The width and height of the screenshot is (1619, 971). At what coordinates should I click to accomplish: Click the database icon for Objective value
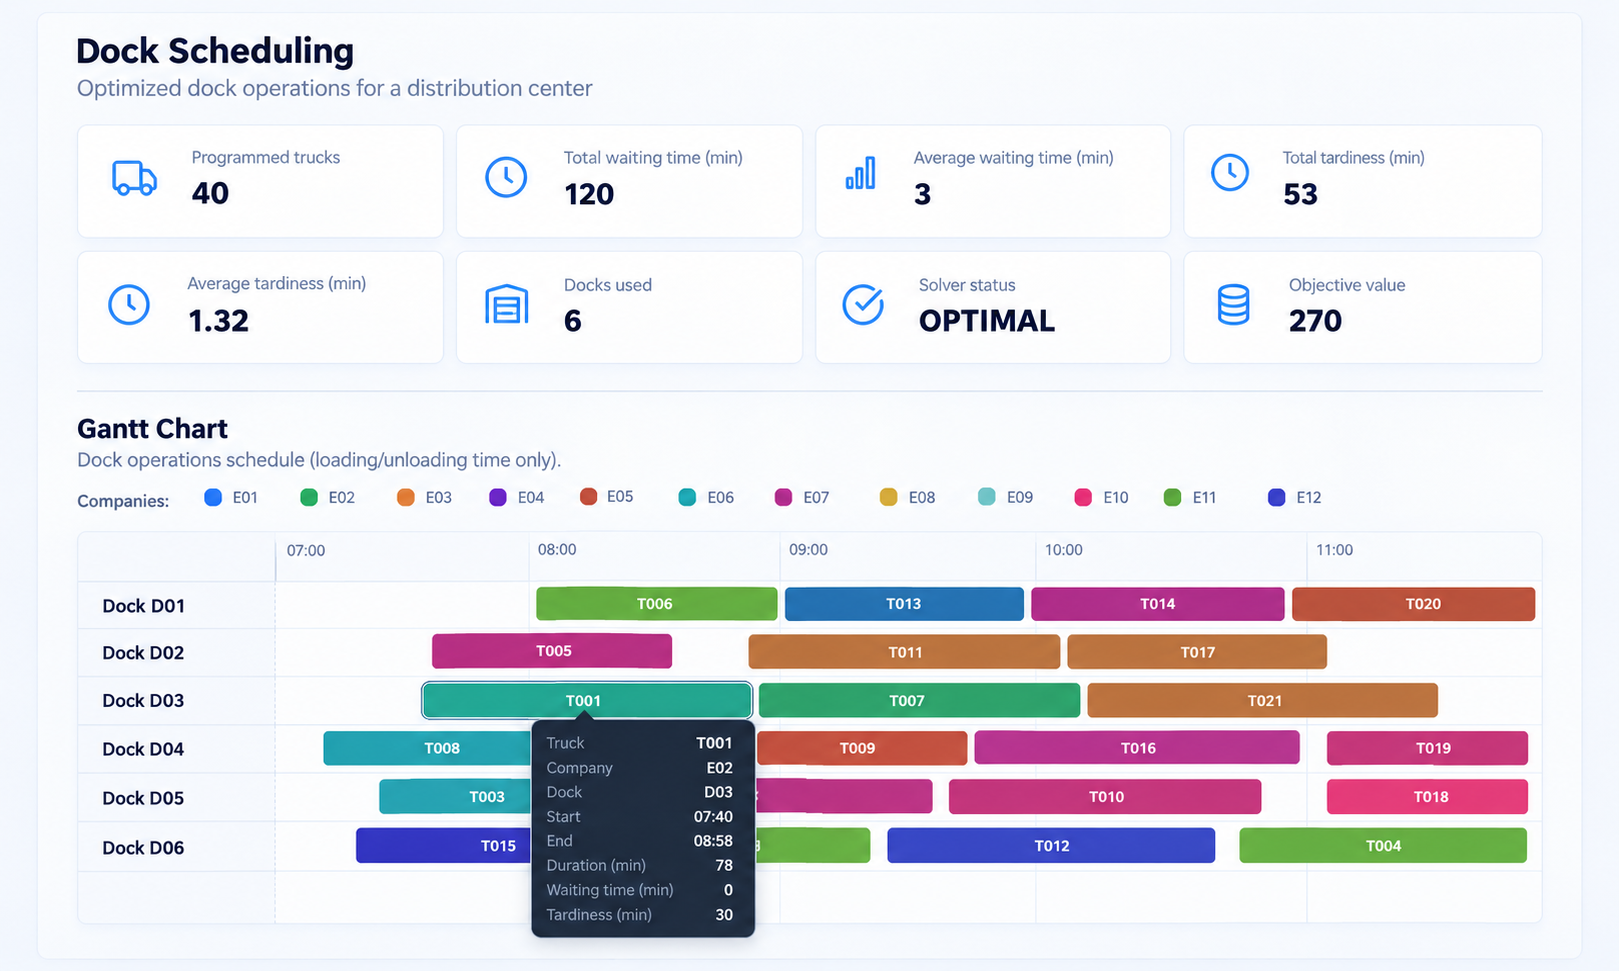pos(1233,304)
